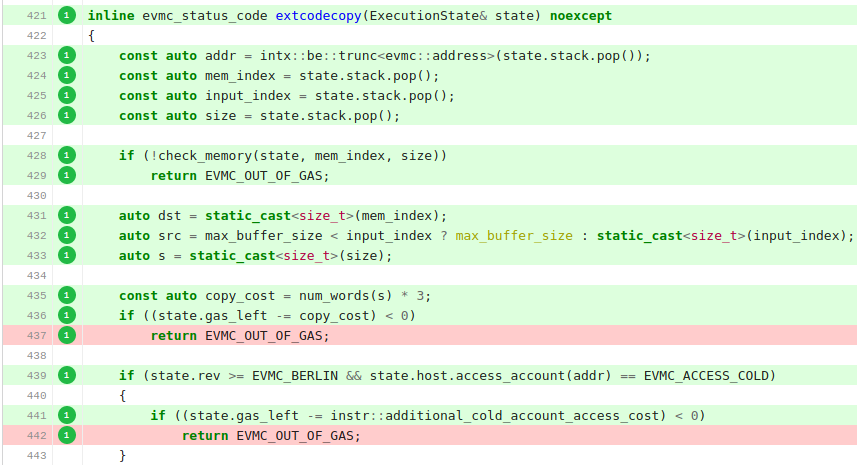The image size is (857, 465).
Task: Click size variable declaration on line 426
Action: (221, 116)
